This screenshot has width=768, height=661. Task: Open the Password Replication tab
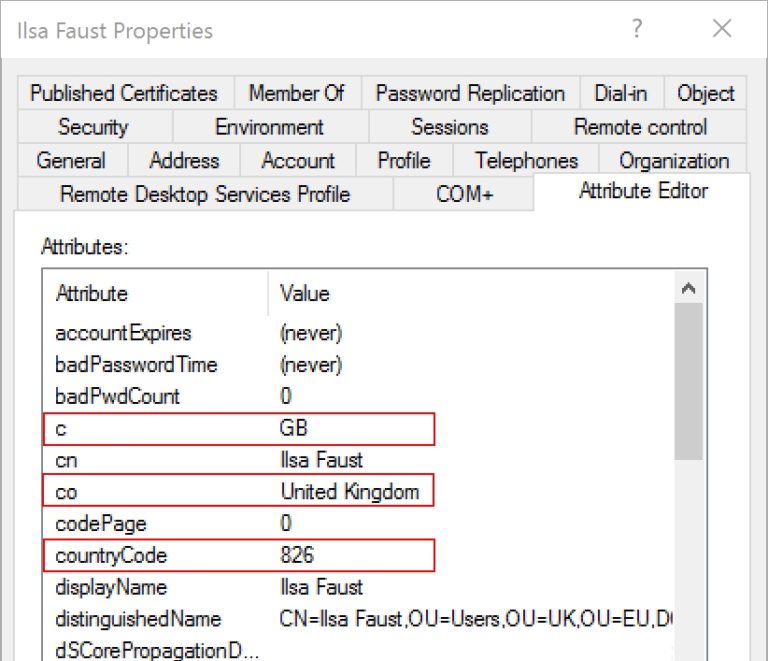pos(470,94)
